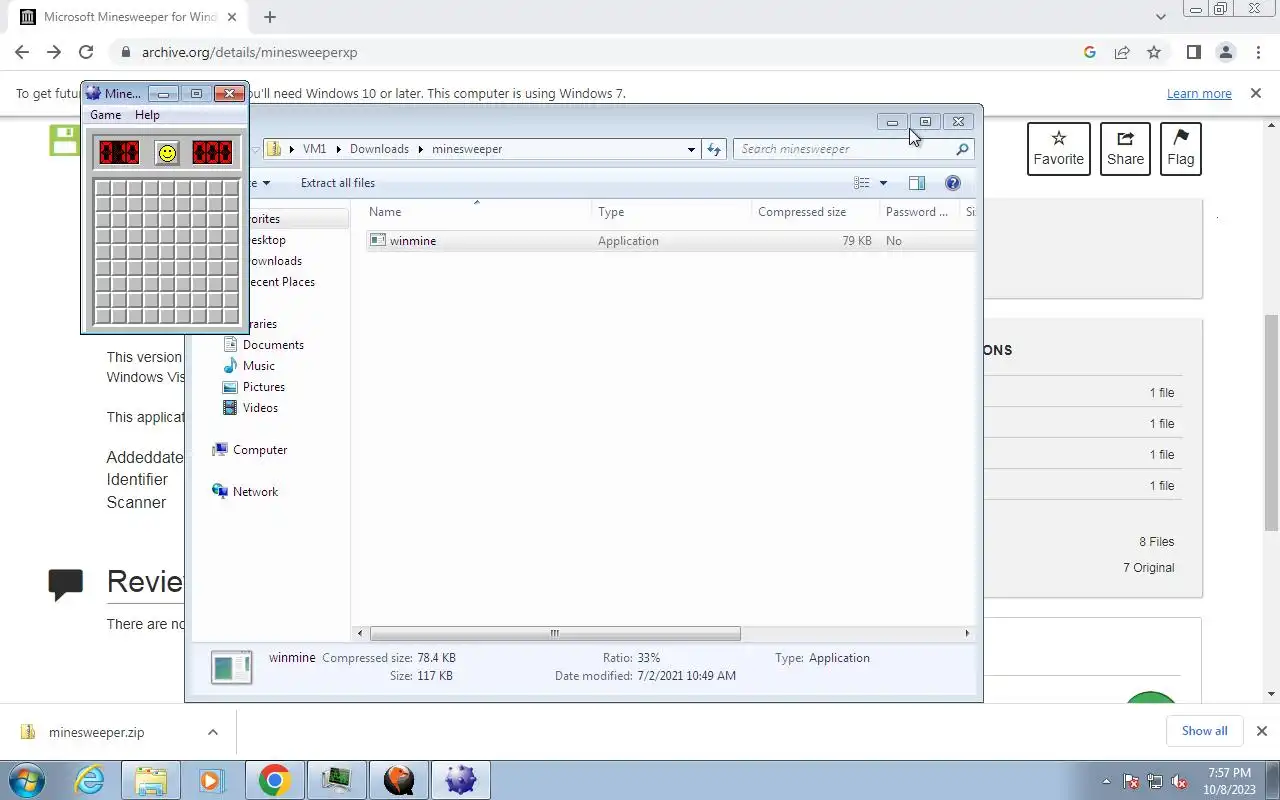The width and height of the screenshot is (1280, 800).
Task: Click the Favorite button on archive.org page
Action: click(1059, 149)
